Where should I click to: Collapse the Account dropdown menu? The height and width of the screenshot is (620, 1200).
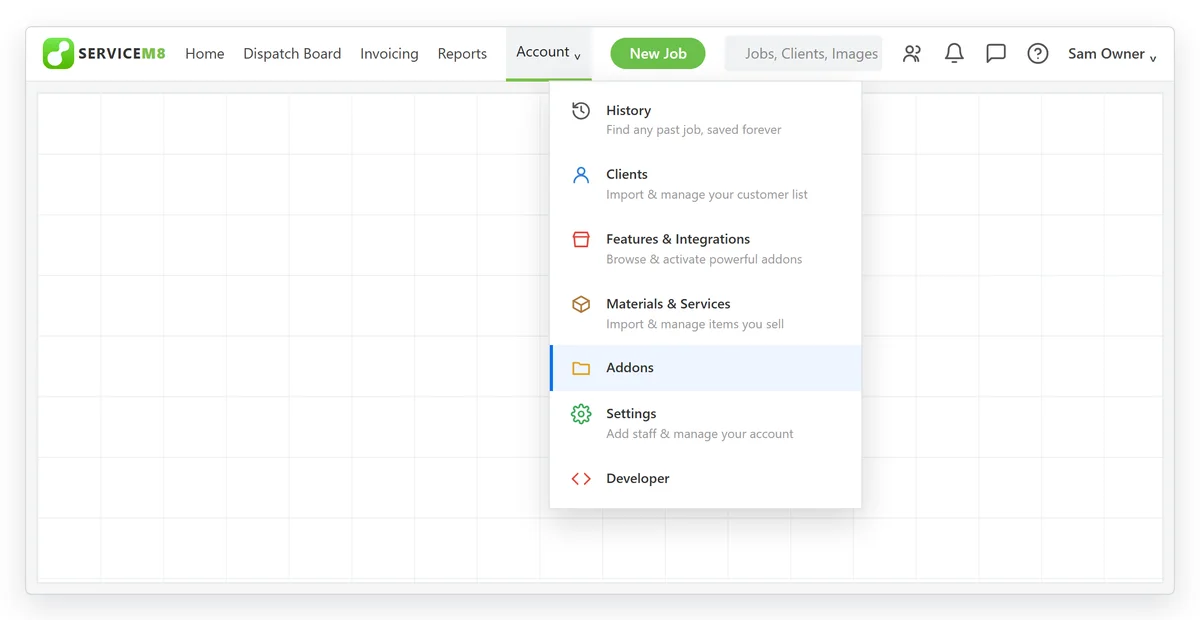[549, 53]
